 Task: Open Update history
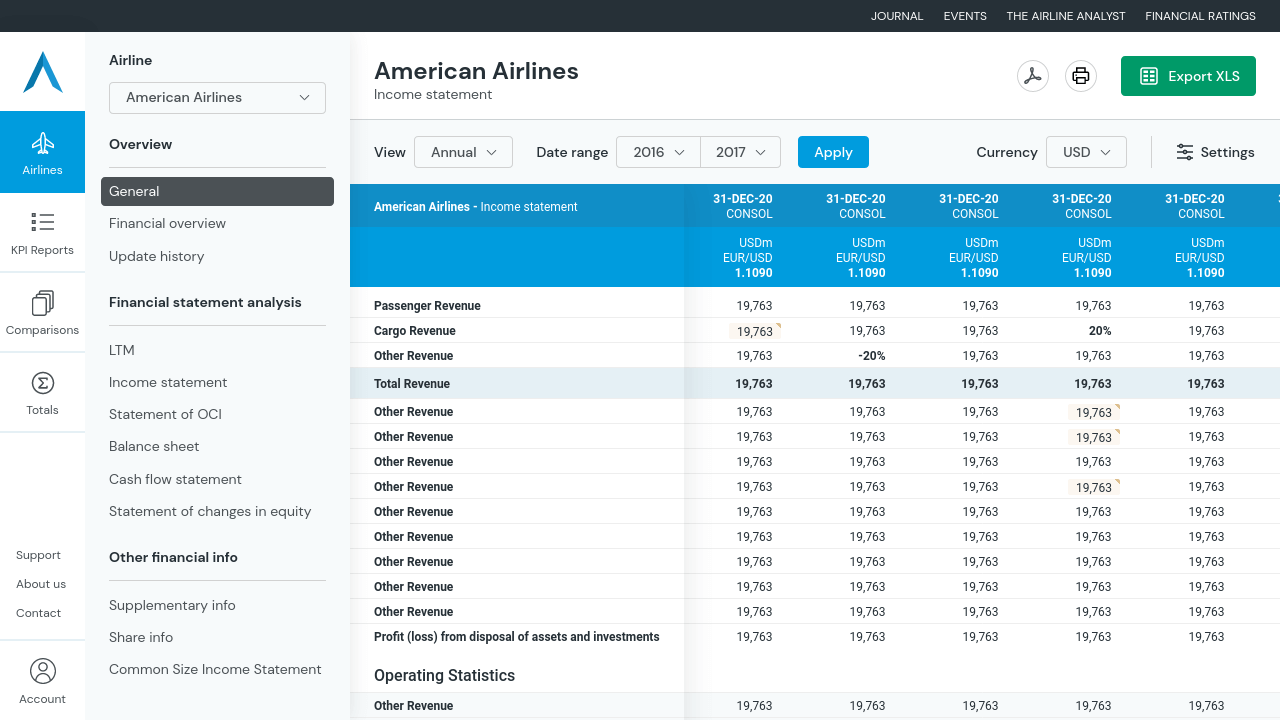tap(156, 256)
